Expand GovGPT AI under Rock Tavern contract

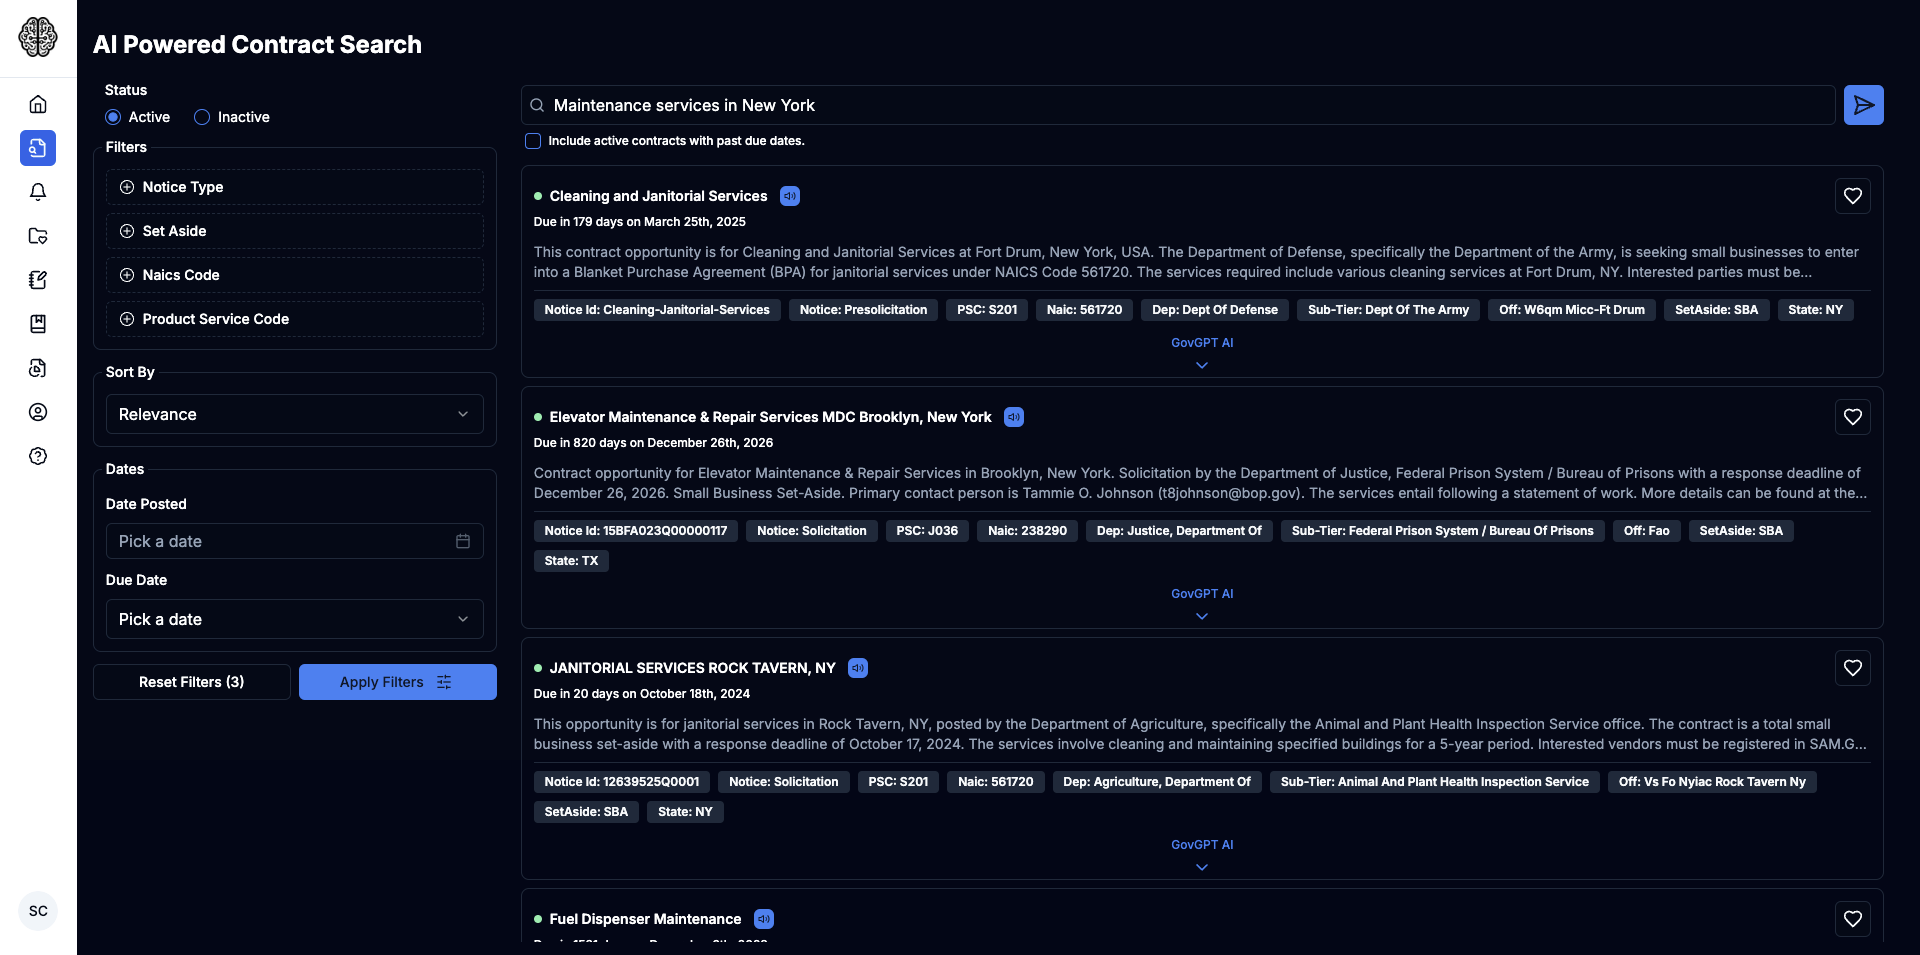[1202, 855]
